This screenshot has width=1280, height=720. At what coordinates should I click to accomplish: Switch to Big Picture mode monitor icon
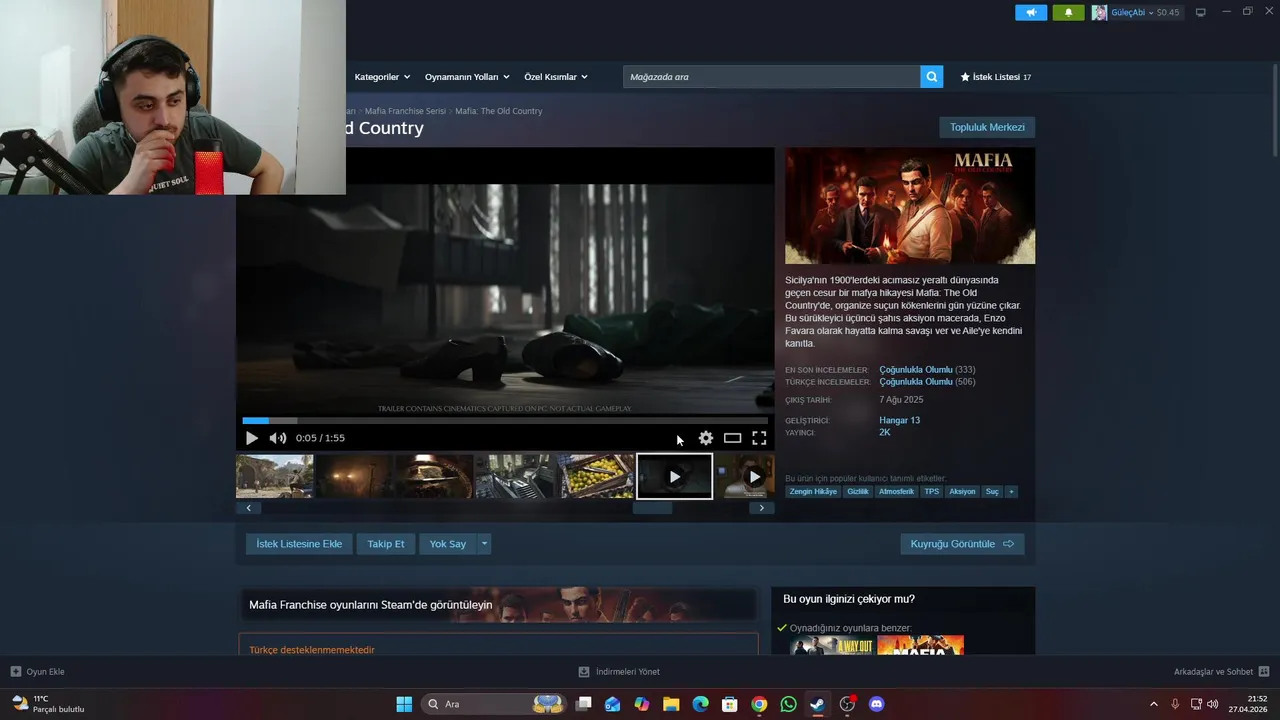1201,12
